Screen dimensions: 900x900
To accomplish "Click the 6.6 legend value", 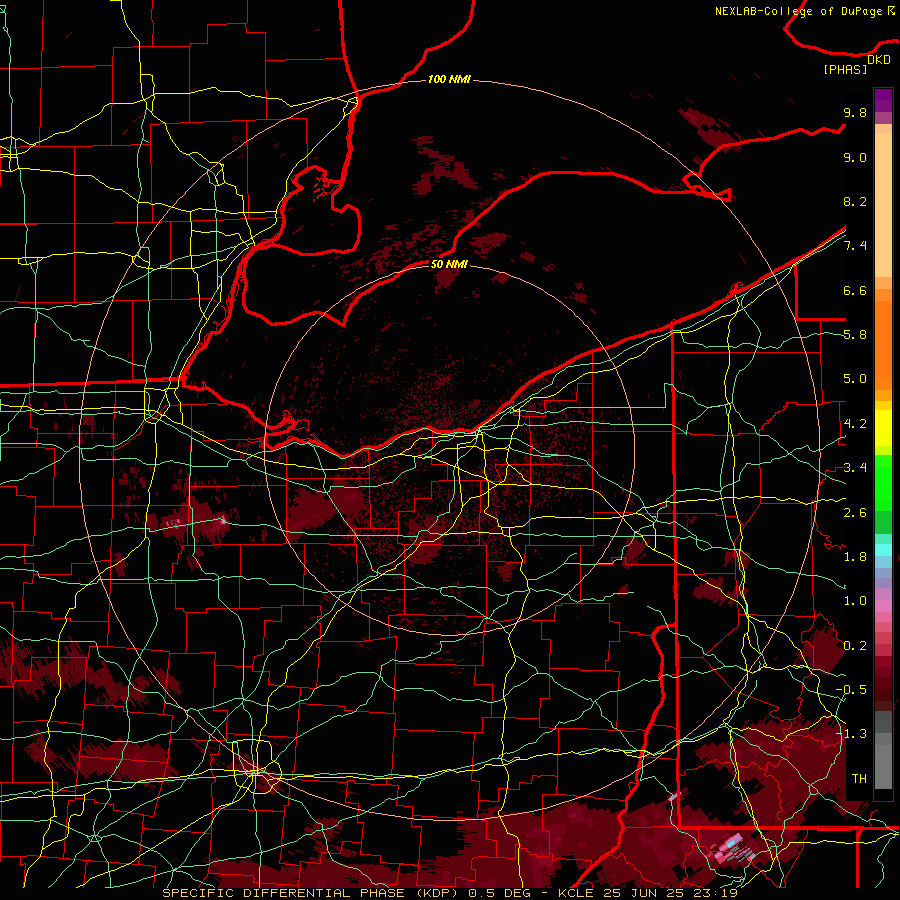I will pos(855,291).
